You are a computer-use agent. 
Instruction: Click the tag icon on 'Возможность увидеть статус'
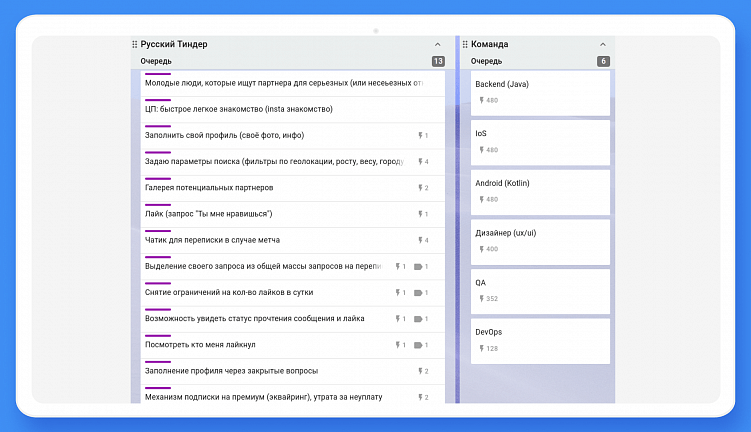pos(418,319)
